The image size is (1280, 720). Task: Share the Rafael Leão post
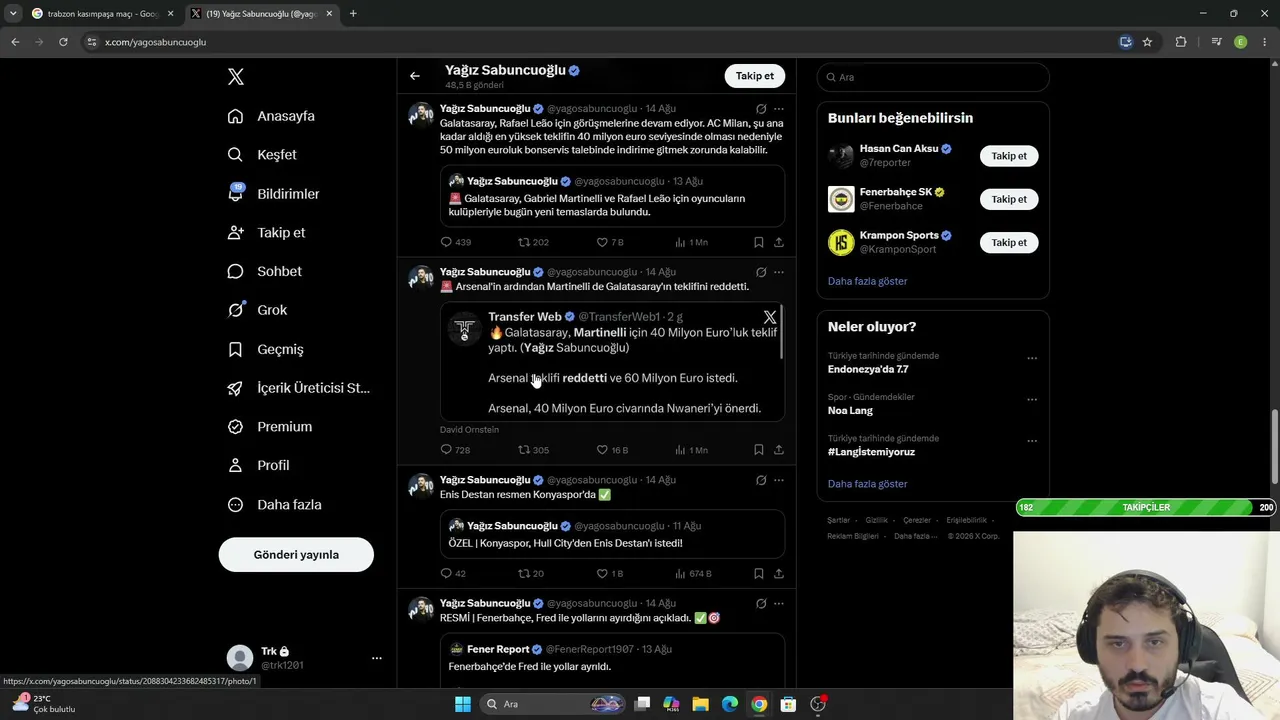[x=779, y=242]
